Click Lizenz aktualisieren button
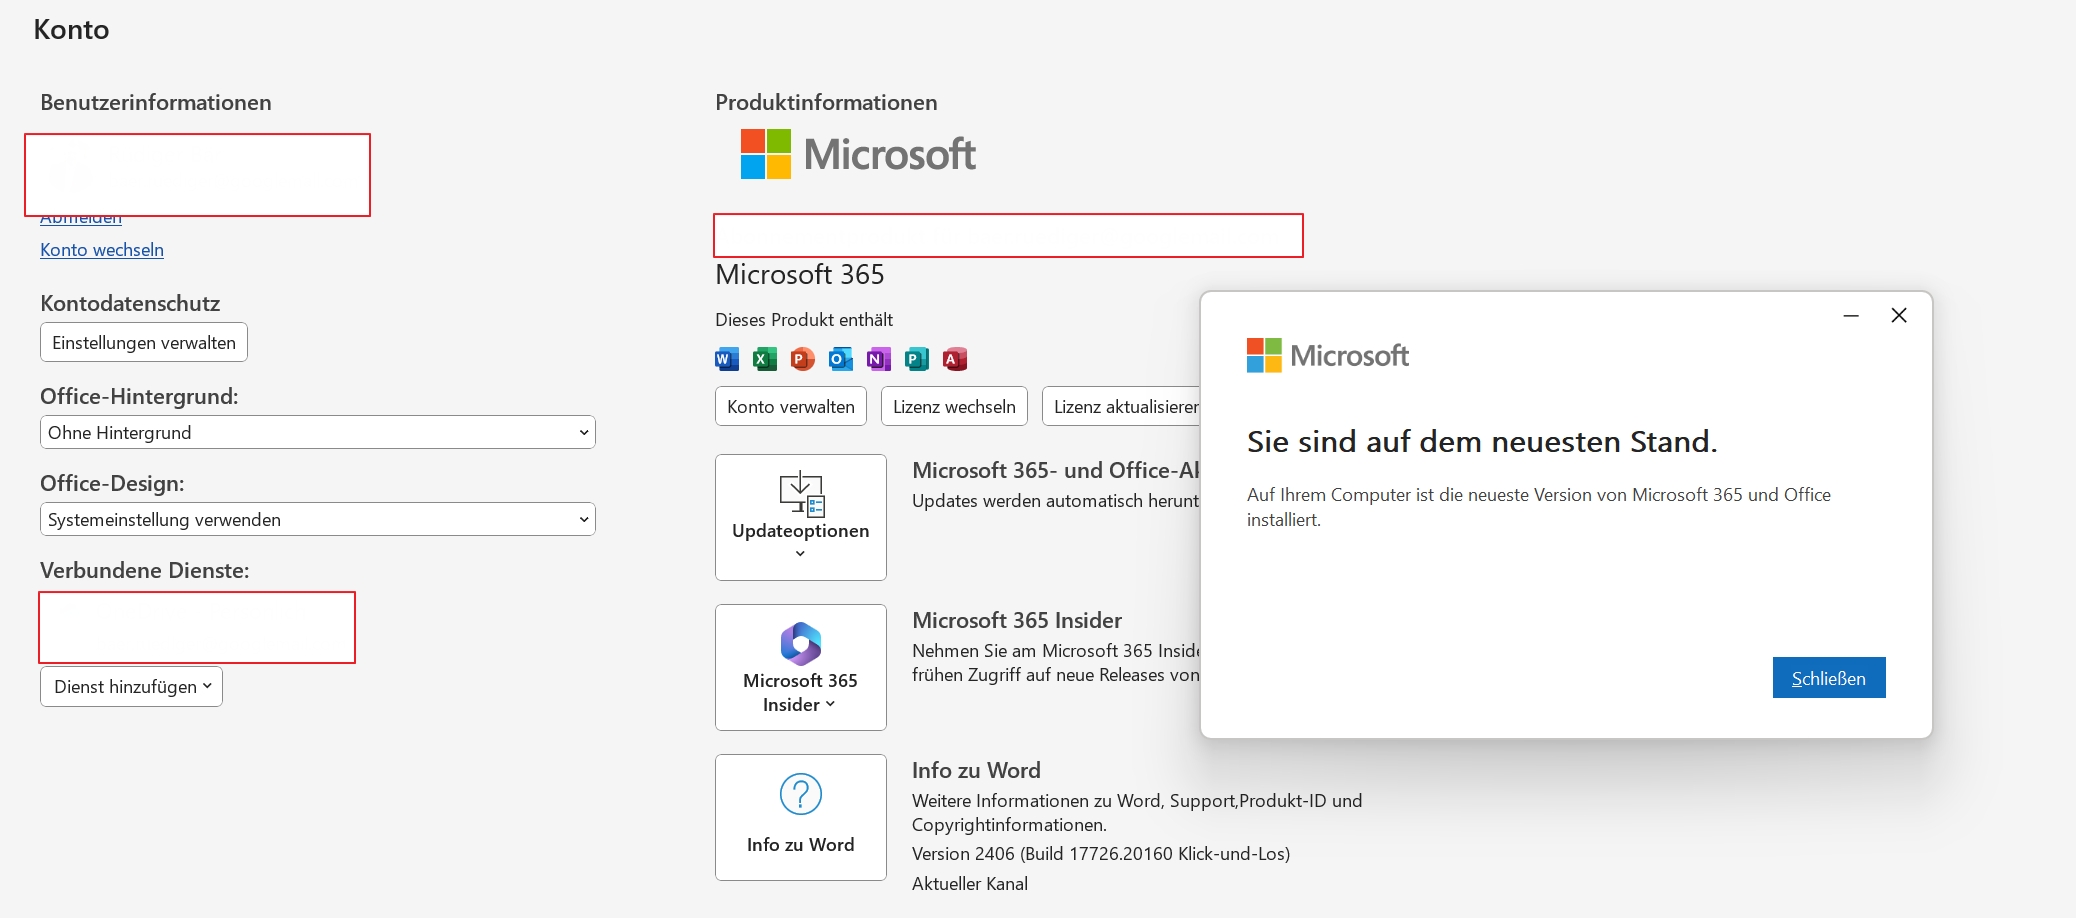The image size is (2076, 918). [x=1122, y=406]
